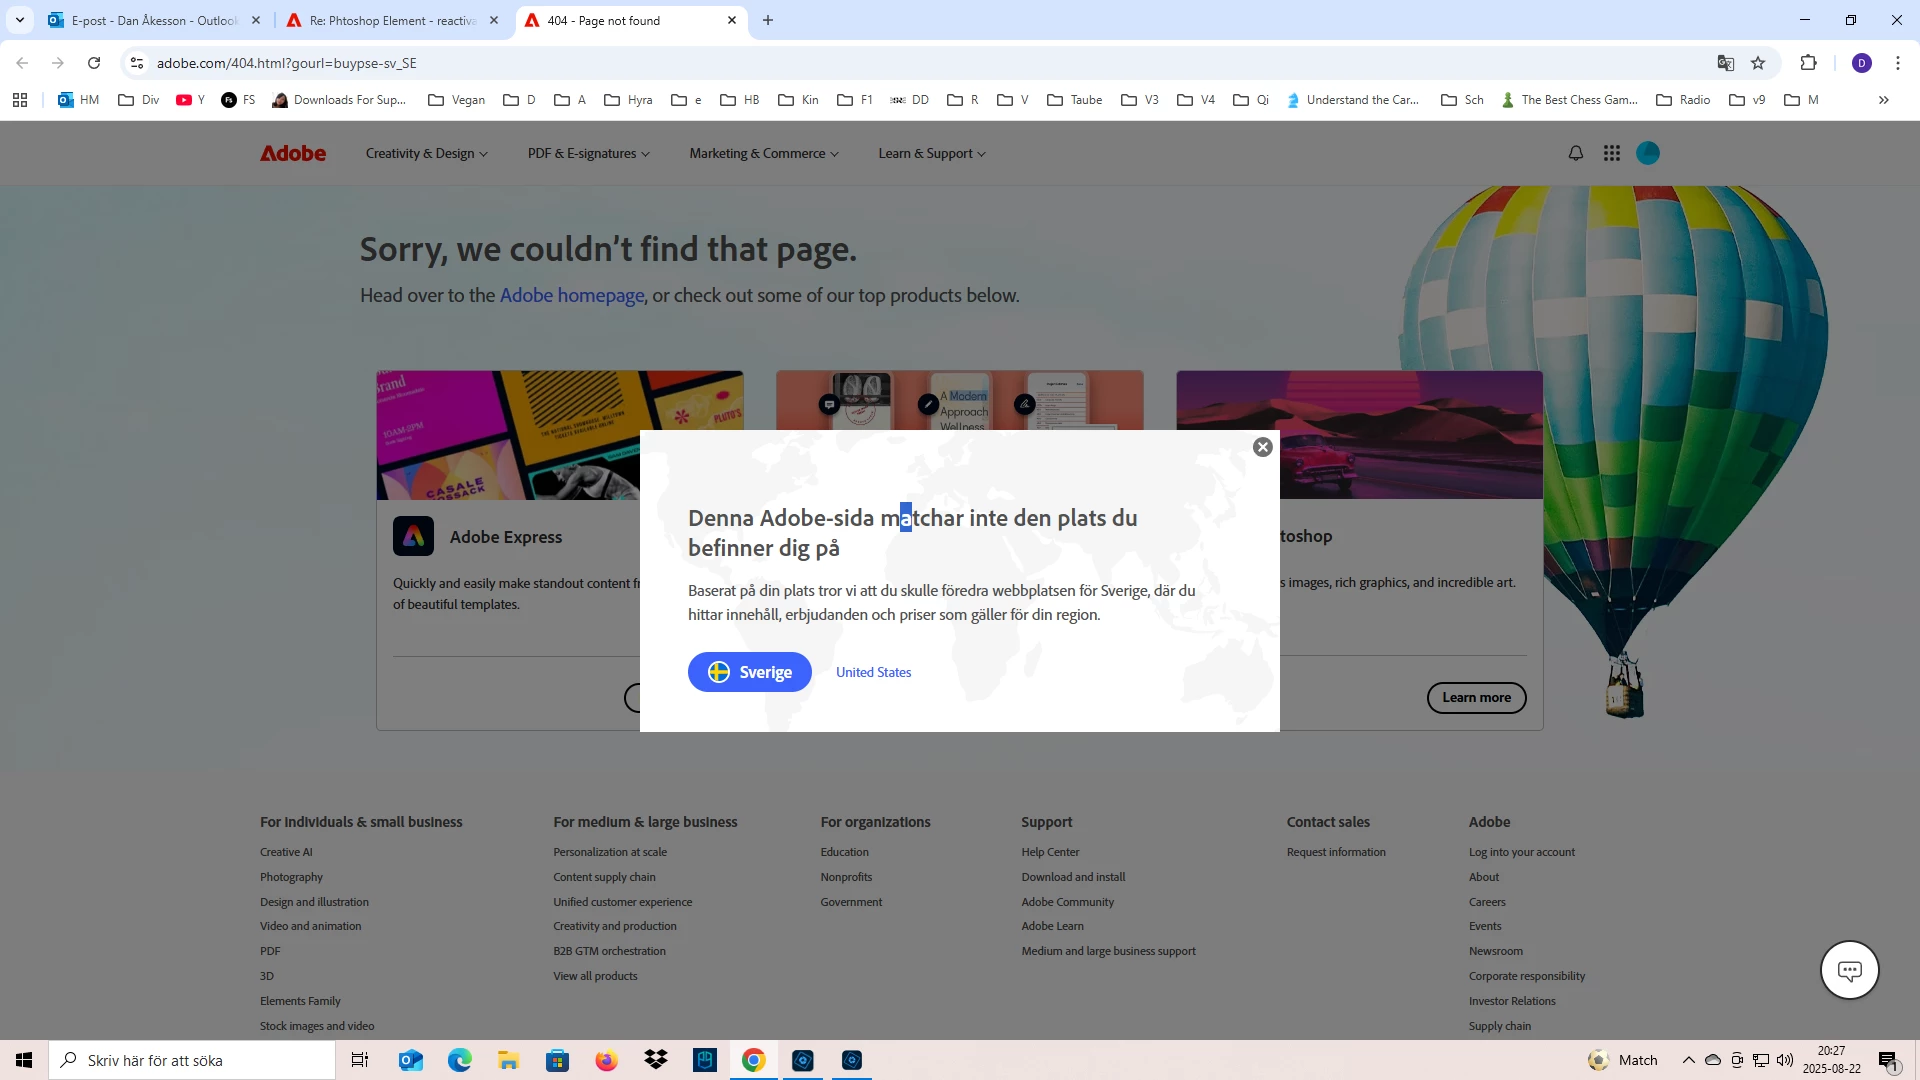Viewport: 1920px width, 1080px height.
Task: Close the region selection dialog
Action: tap(1263, 447)
